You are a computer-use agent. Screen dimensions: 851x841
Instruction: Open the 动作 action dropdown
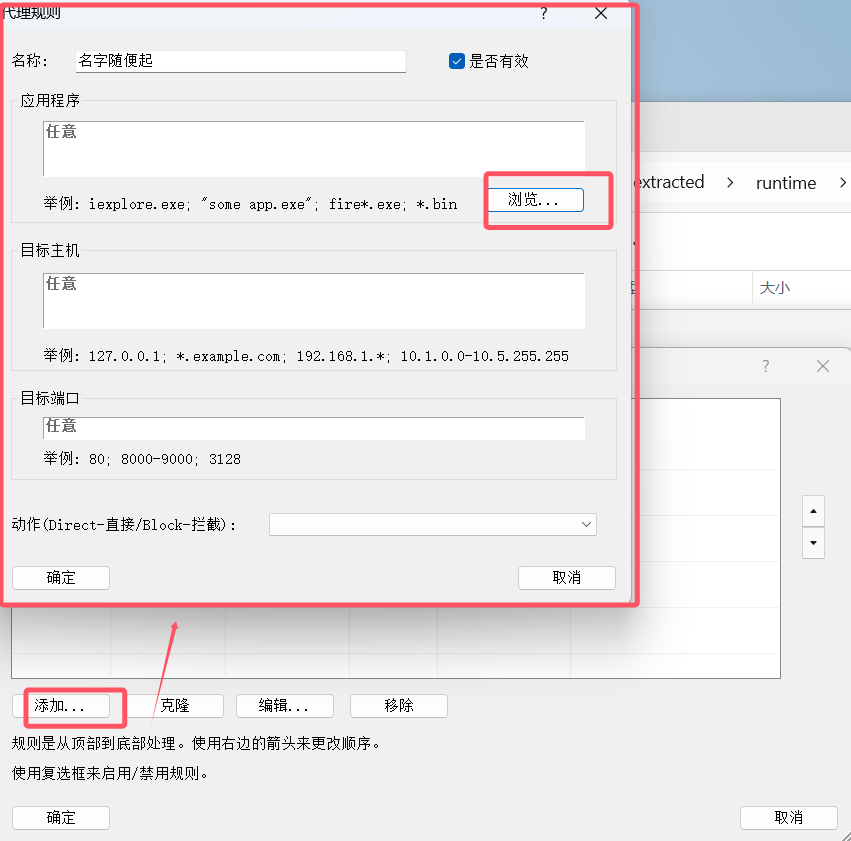432,524
